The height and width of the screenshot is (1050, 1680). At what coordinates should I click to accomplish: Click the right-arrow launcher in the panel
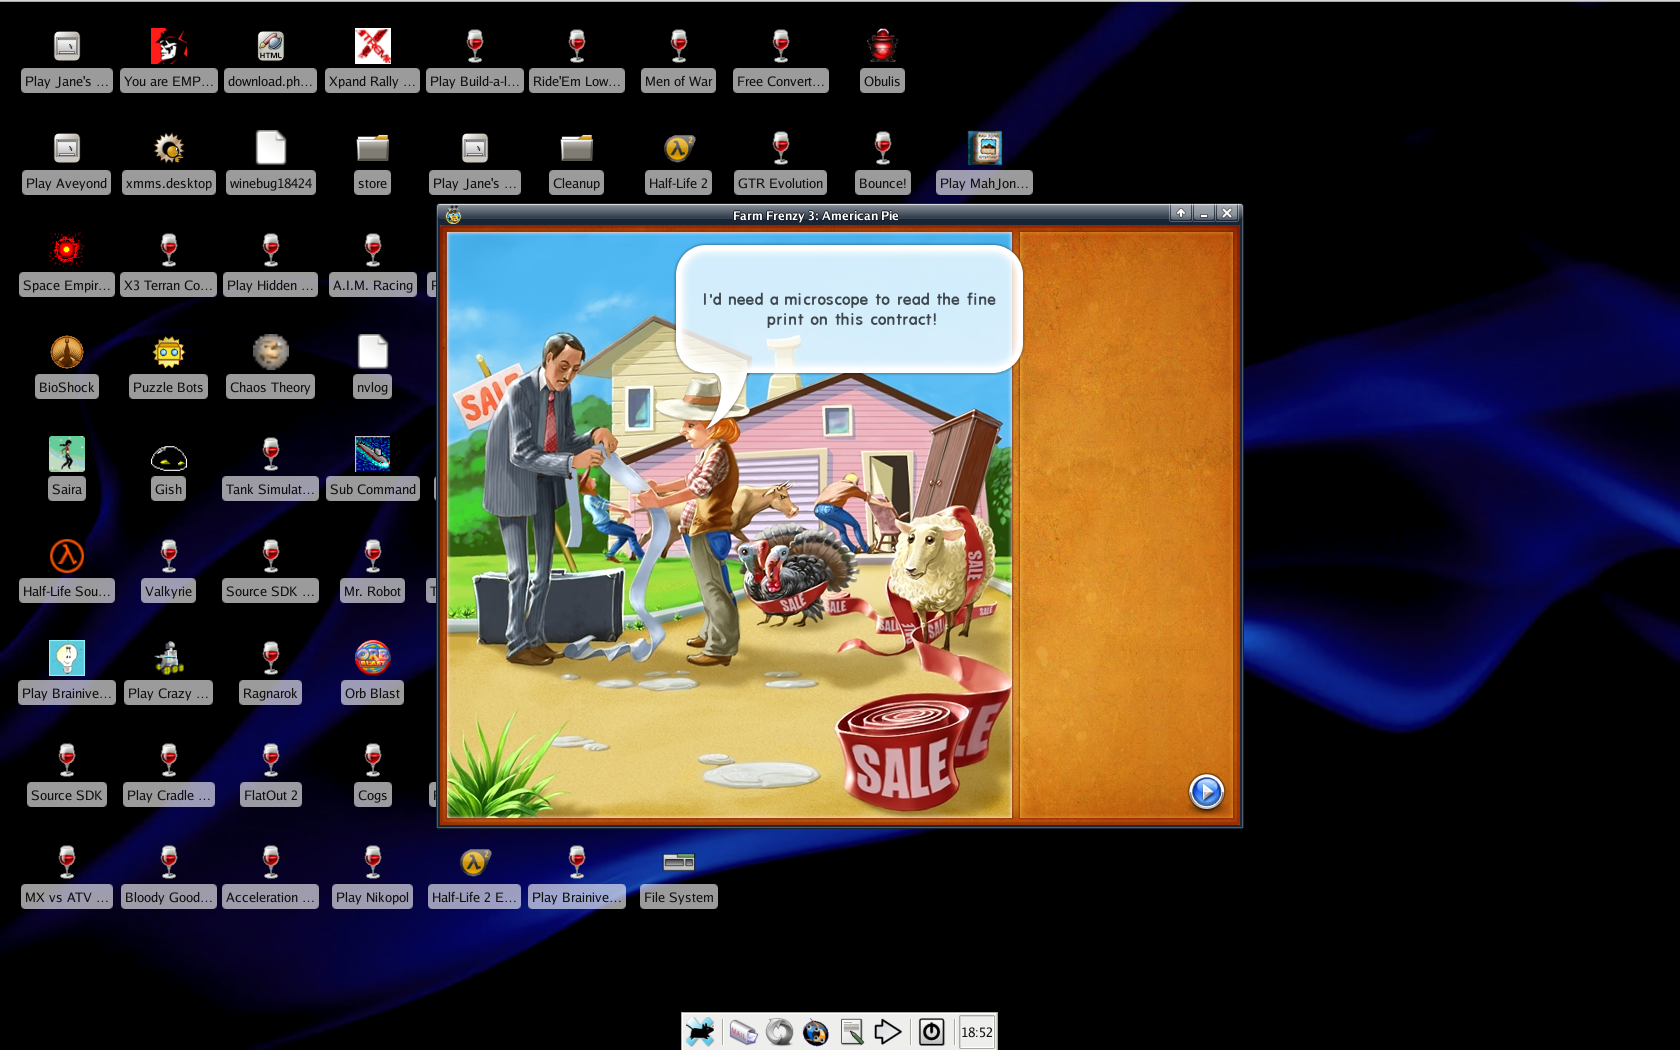tap(888, 1032)
